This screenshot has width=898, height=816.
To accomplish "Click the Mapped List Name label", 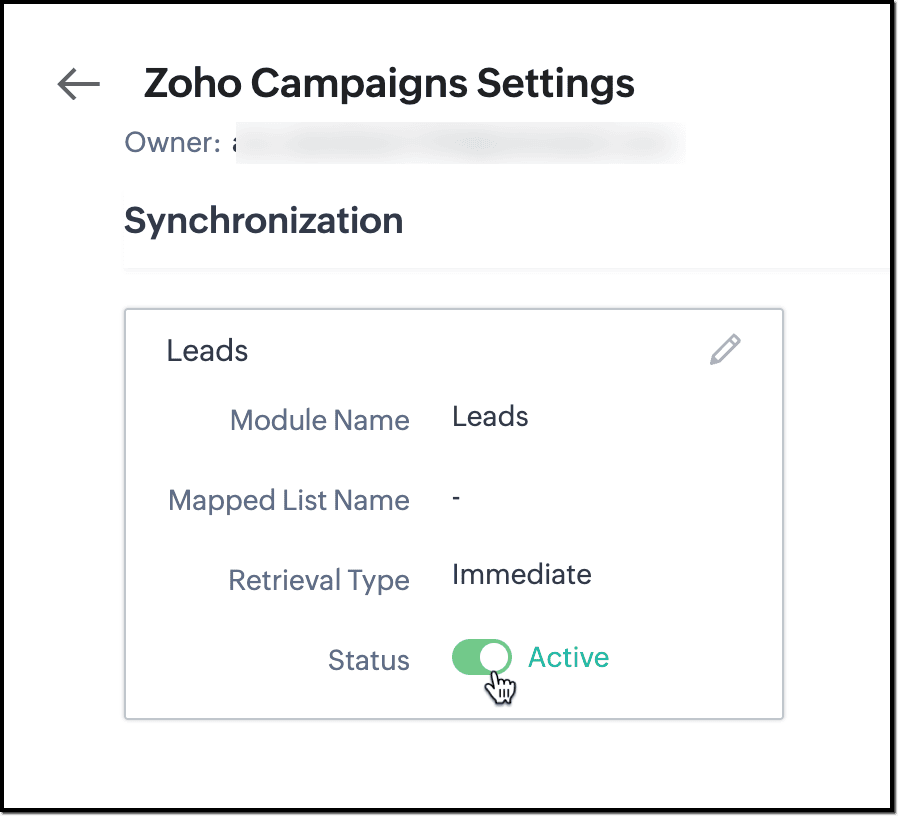I will pyautogui.click(x=289, y=500).
